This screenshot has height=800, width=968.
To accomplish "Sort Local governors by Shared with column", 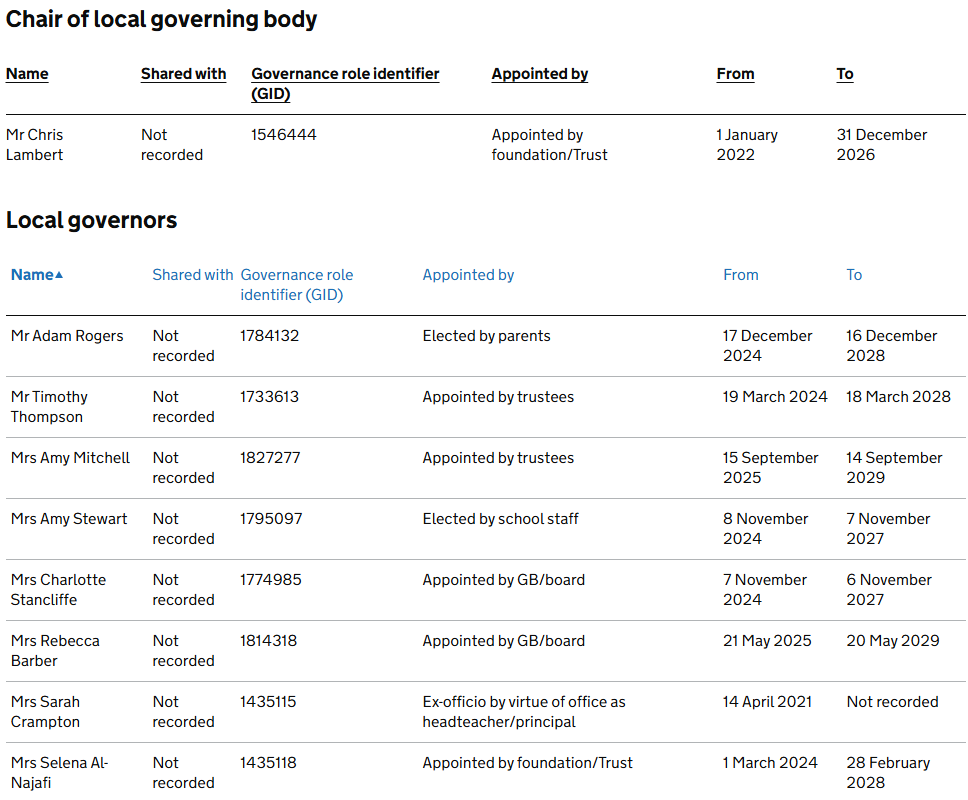I will (192, 275).
